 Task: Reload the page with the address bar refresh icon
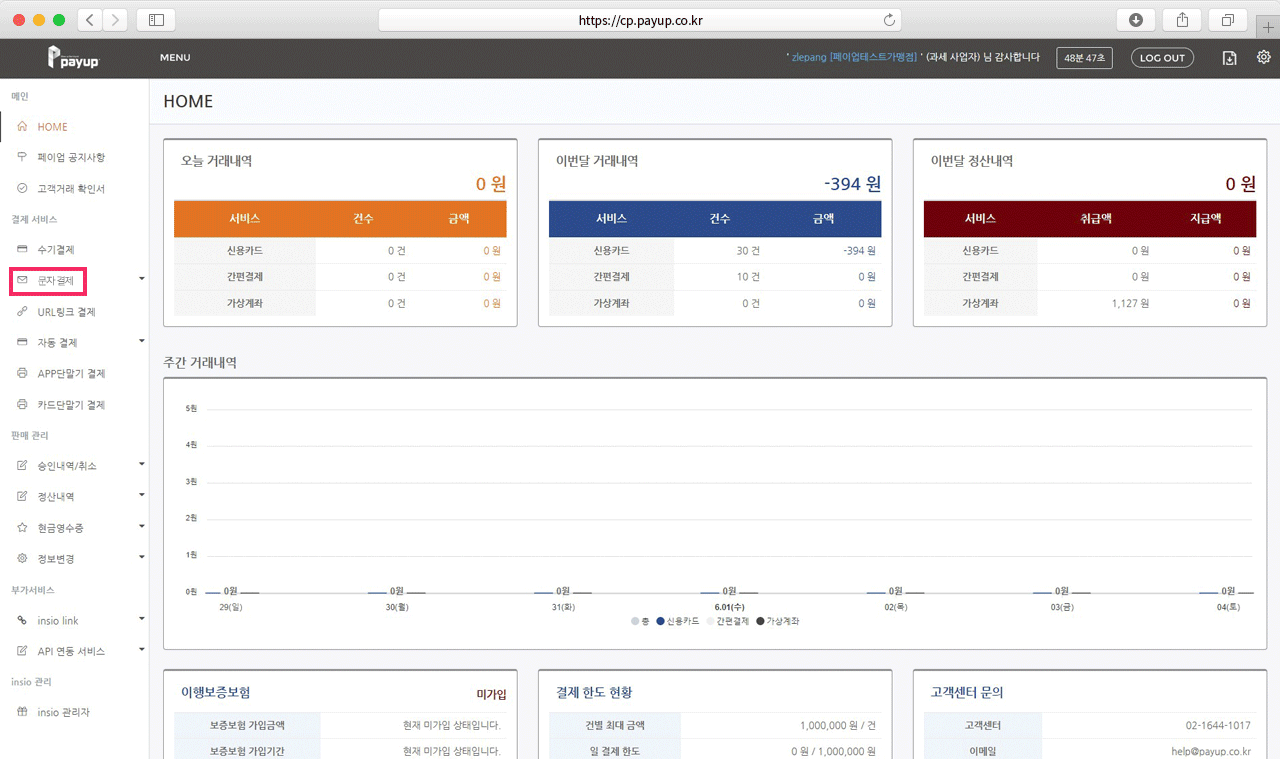pos(888,20)
